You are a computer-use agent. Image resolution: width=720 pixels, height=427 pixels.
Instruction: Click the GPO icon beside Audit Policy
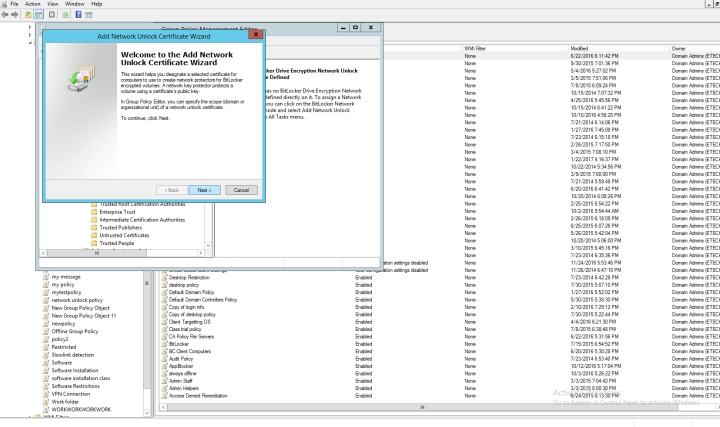point(164,359)
